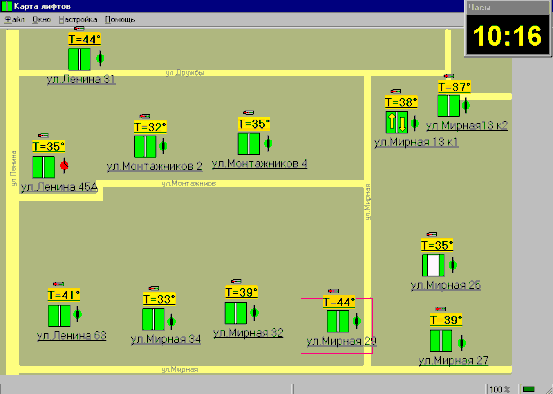Screen dimensions: 553x394
Task: Click the T=44° reading above ул.Мирная 29
Action: [x=339, y=302]
